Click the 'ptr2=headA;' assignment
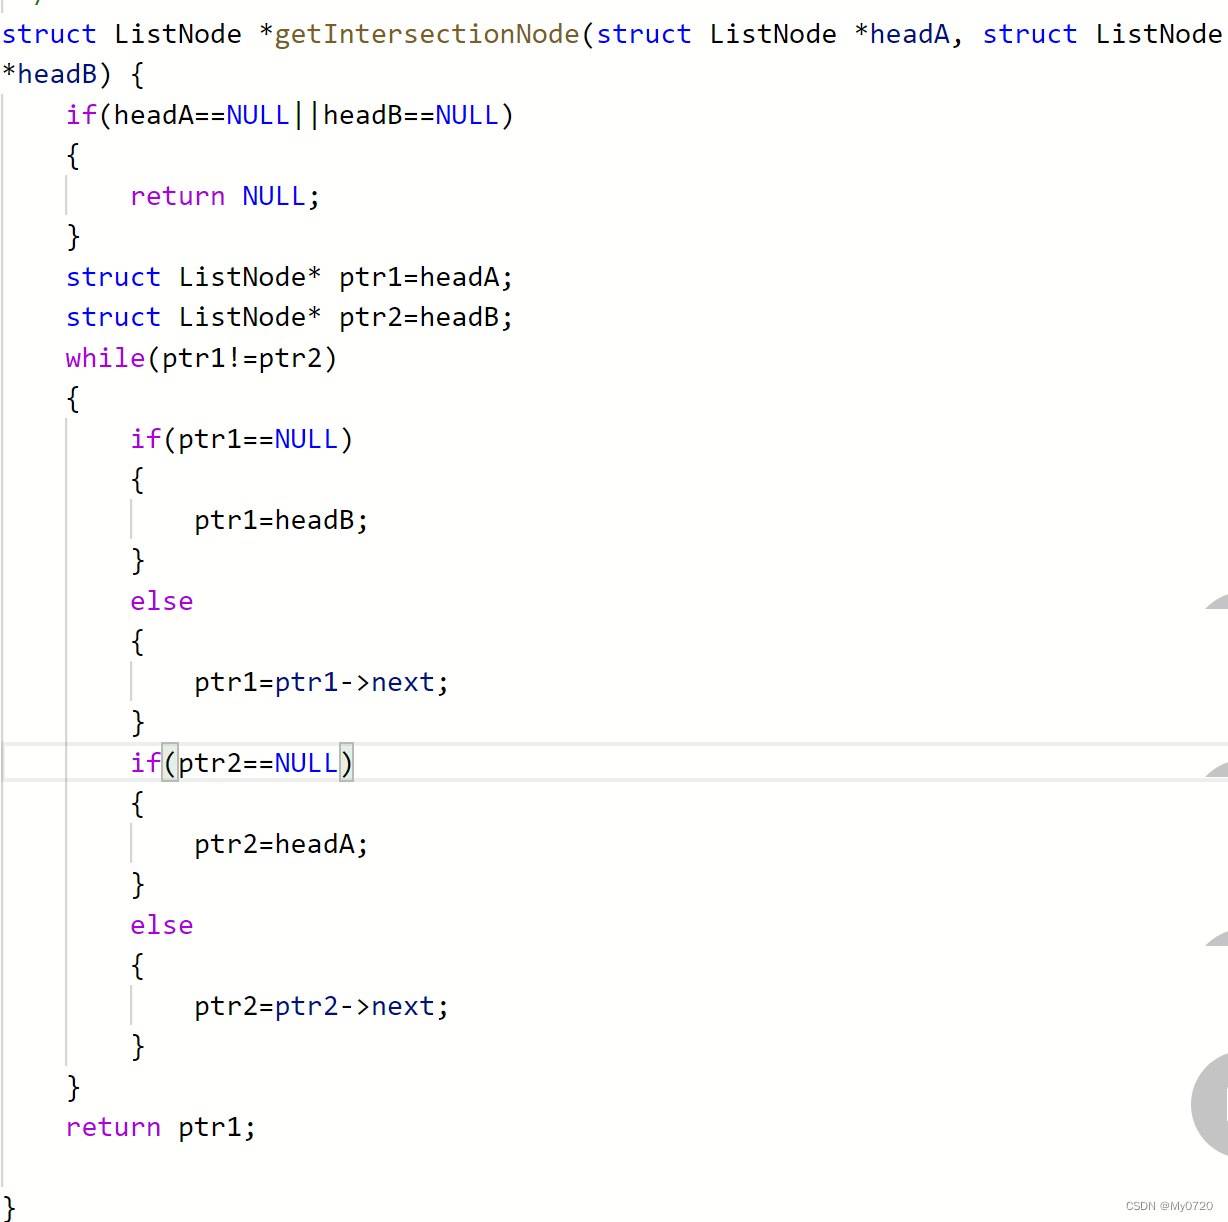 coord(281,844)
